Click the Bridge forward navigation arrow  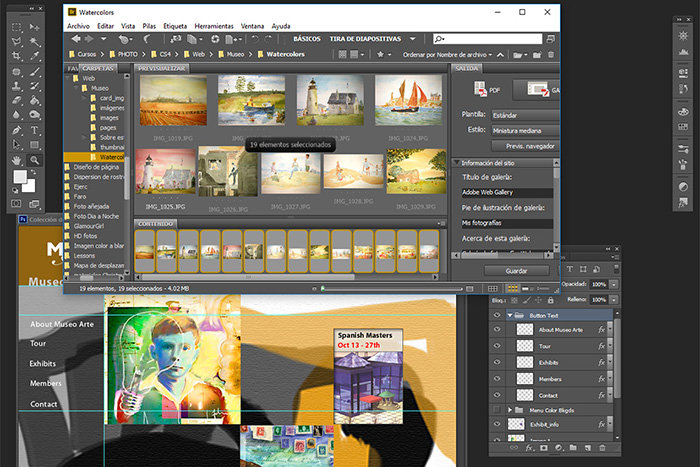tap(89, 39)
